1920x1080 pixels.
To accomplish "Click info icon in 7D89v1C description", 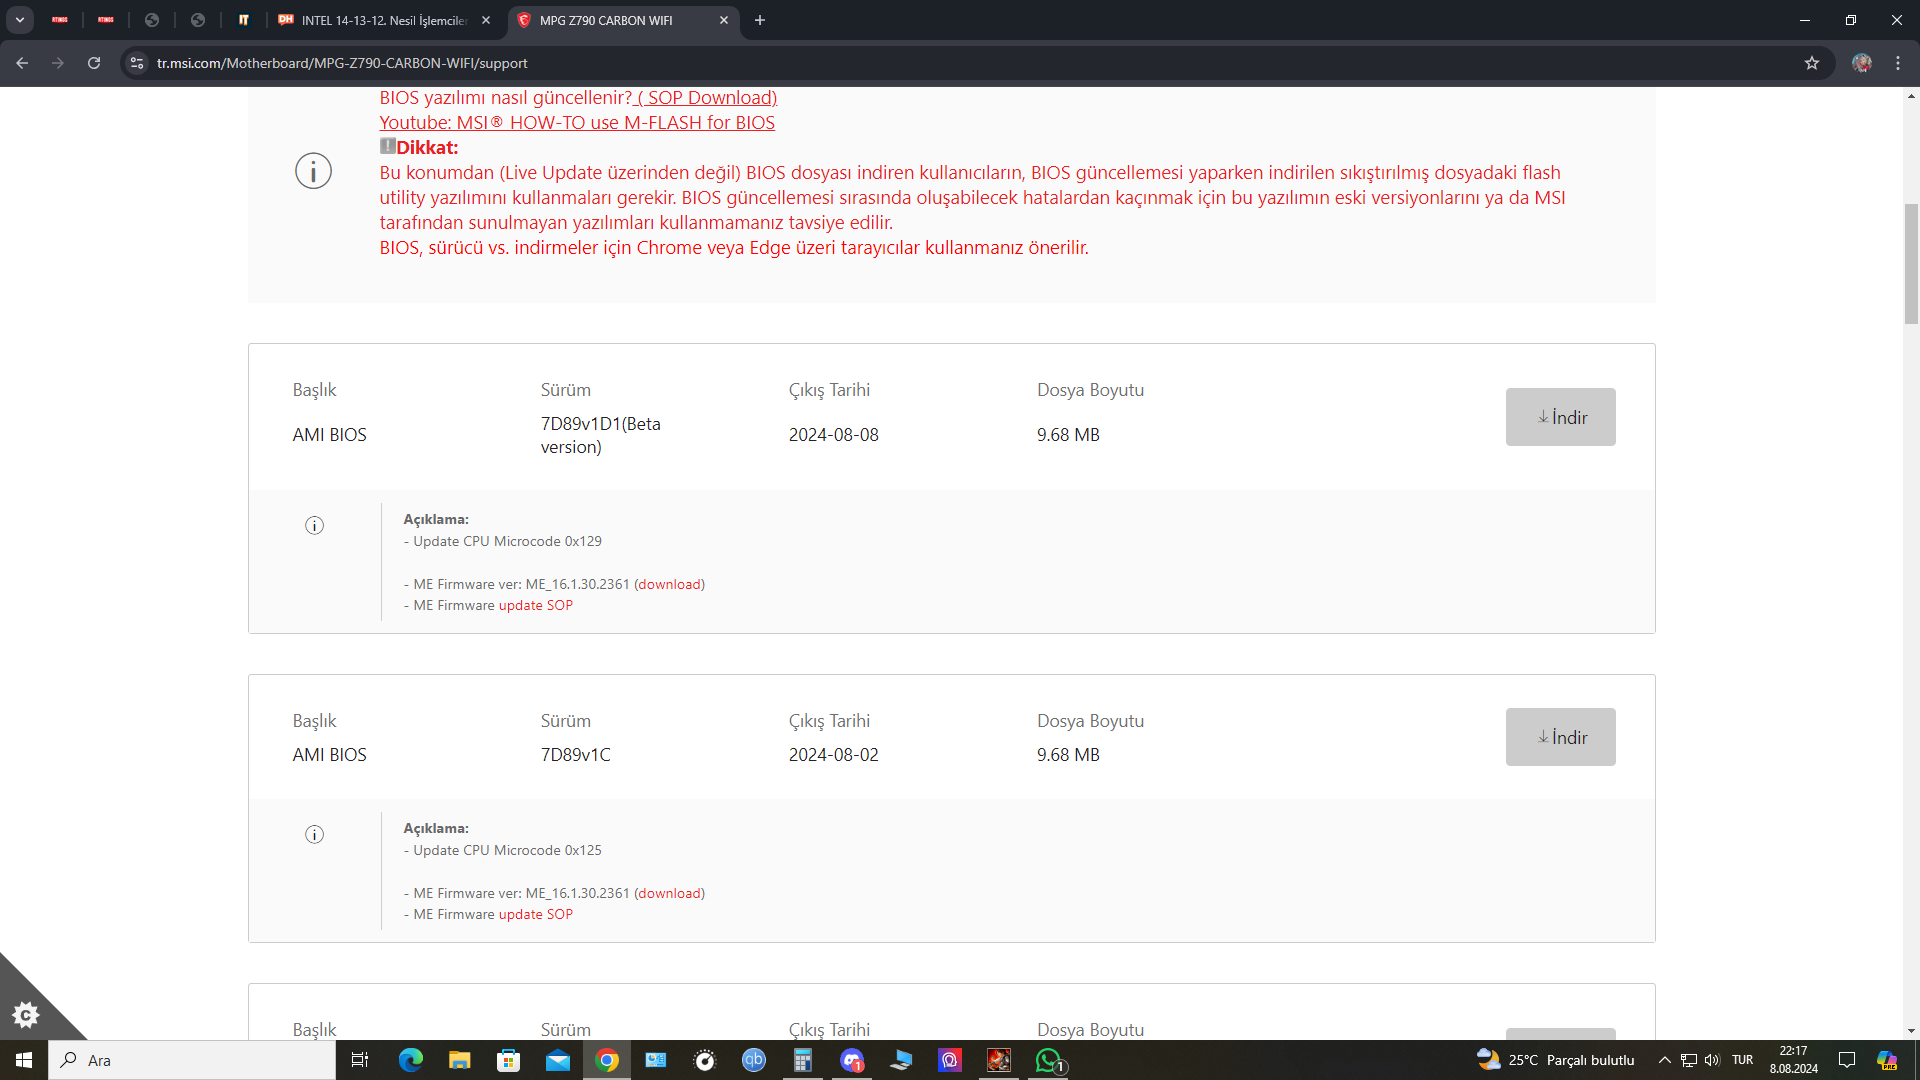I will tap(314, 834).
